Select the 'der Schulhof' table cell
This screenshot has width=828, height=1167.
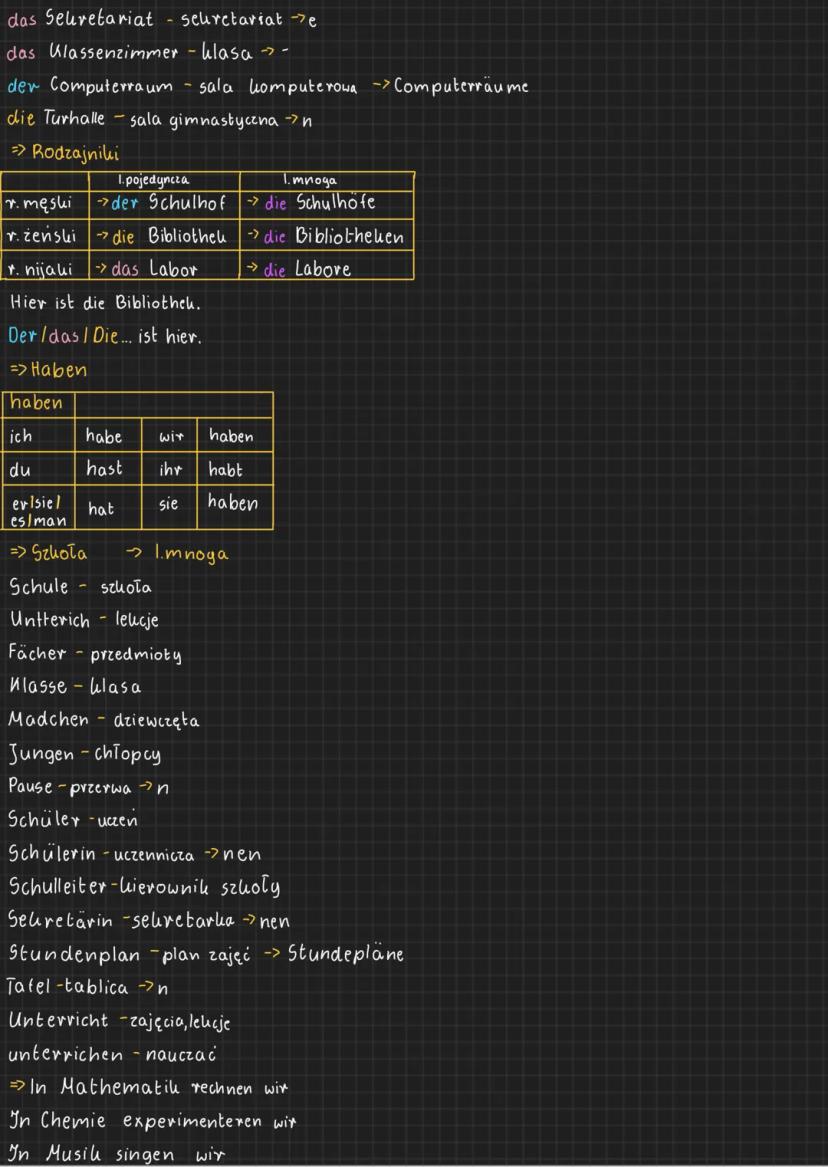point(163,203)
